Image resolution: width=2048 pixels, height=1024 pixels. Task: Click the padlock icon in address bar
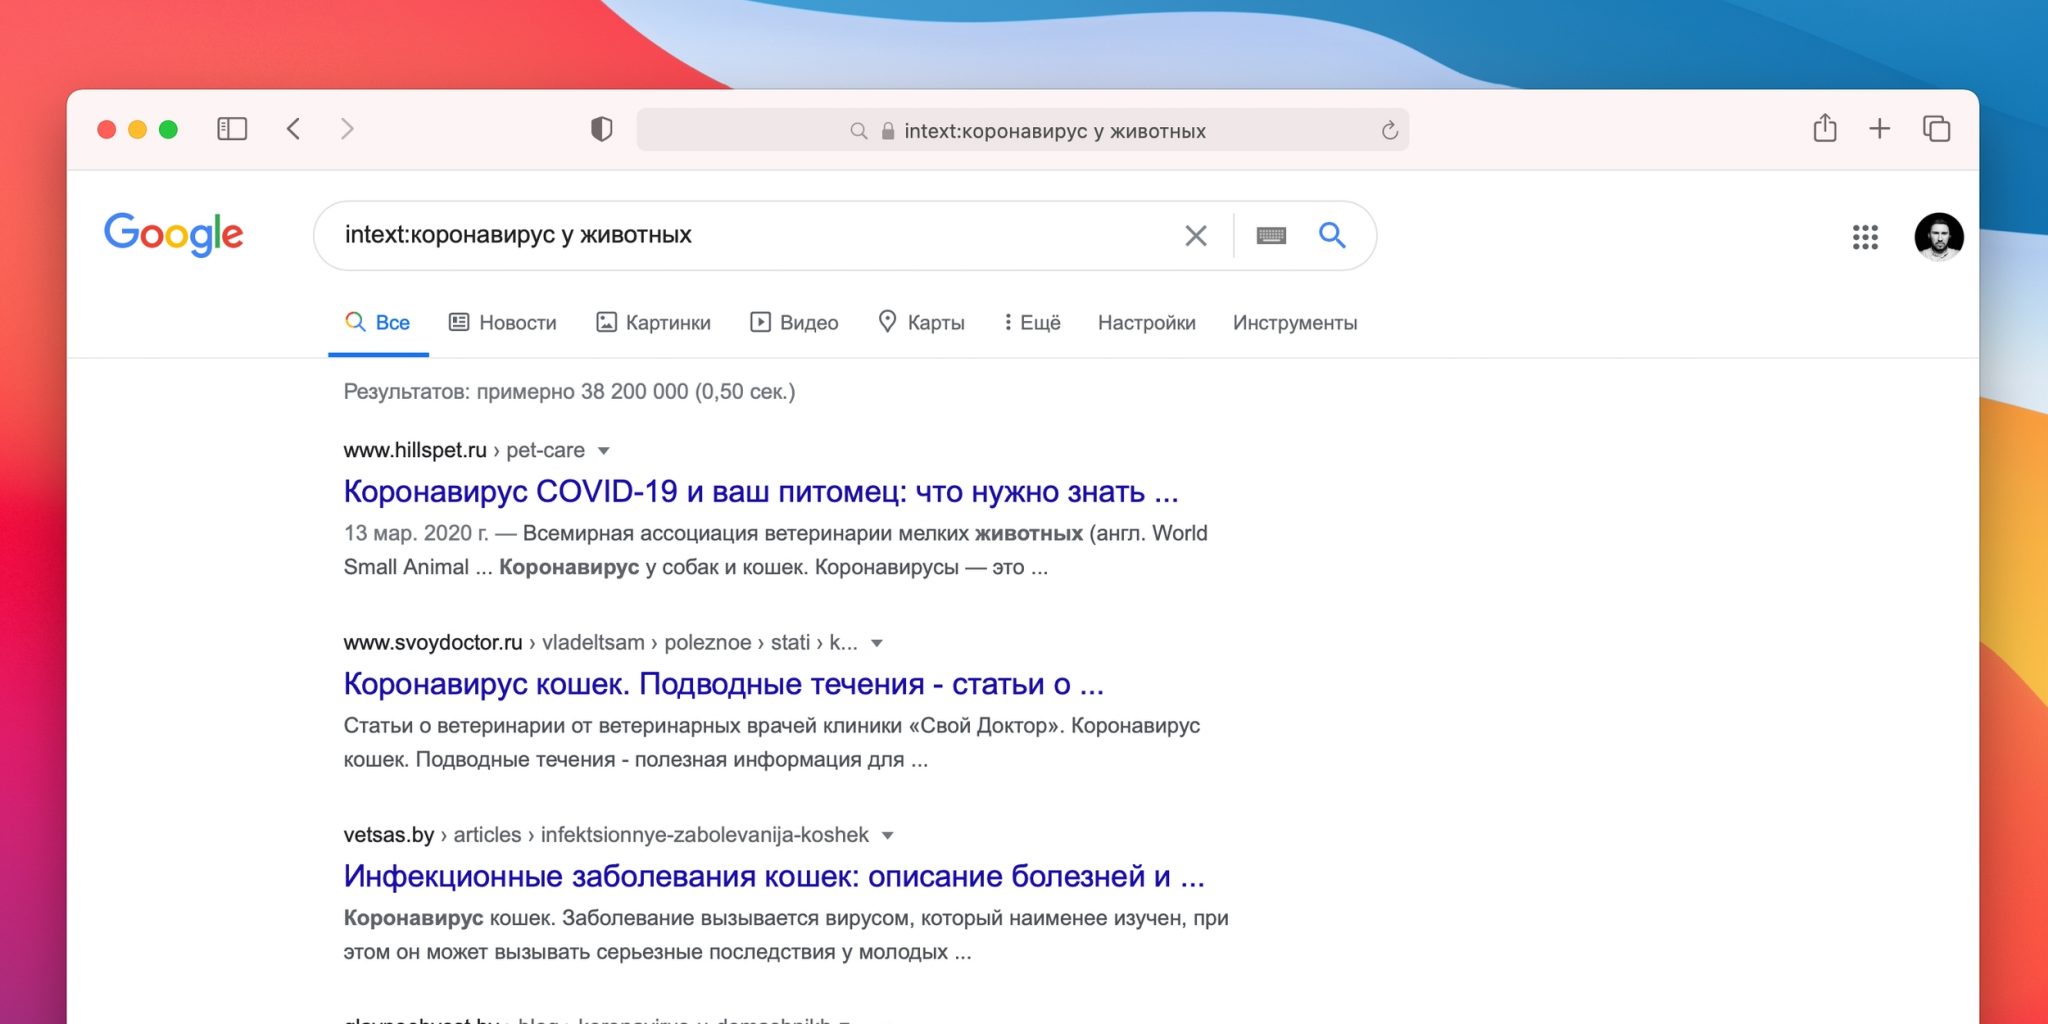pos(887,131)
